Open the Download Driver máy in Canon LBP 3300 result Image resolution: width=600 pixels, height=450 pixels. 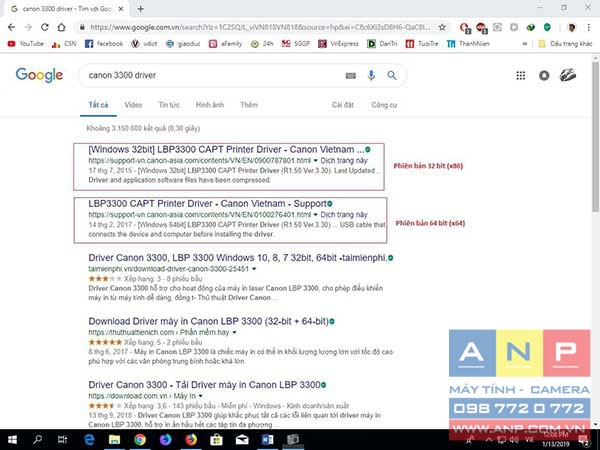coord(208,321)
